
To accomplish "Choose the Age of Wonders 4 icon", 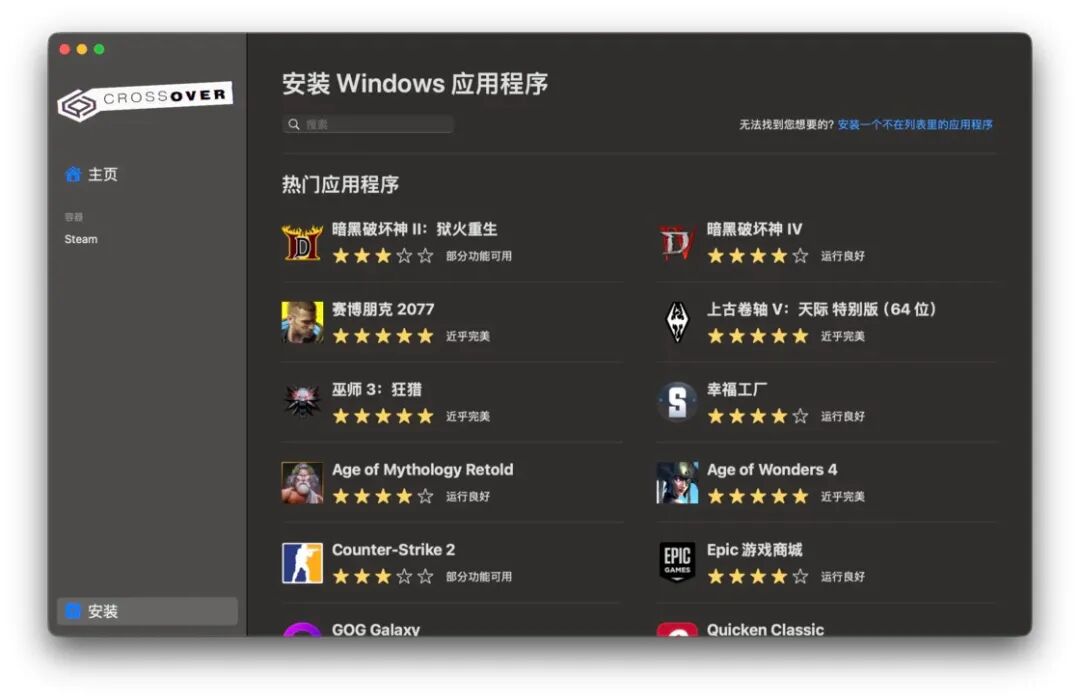I will [x=677, y=483].
